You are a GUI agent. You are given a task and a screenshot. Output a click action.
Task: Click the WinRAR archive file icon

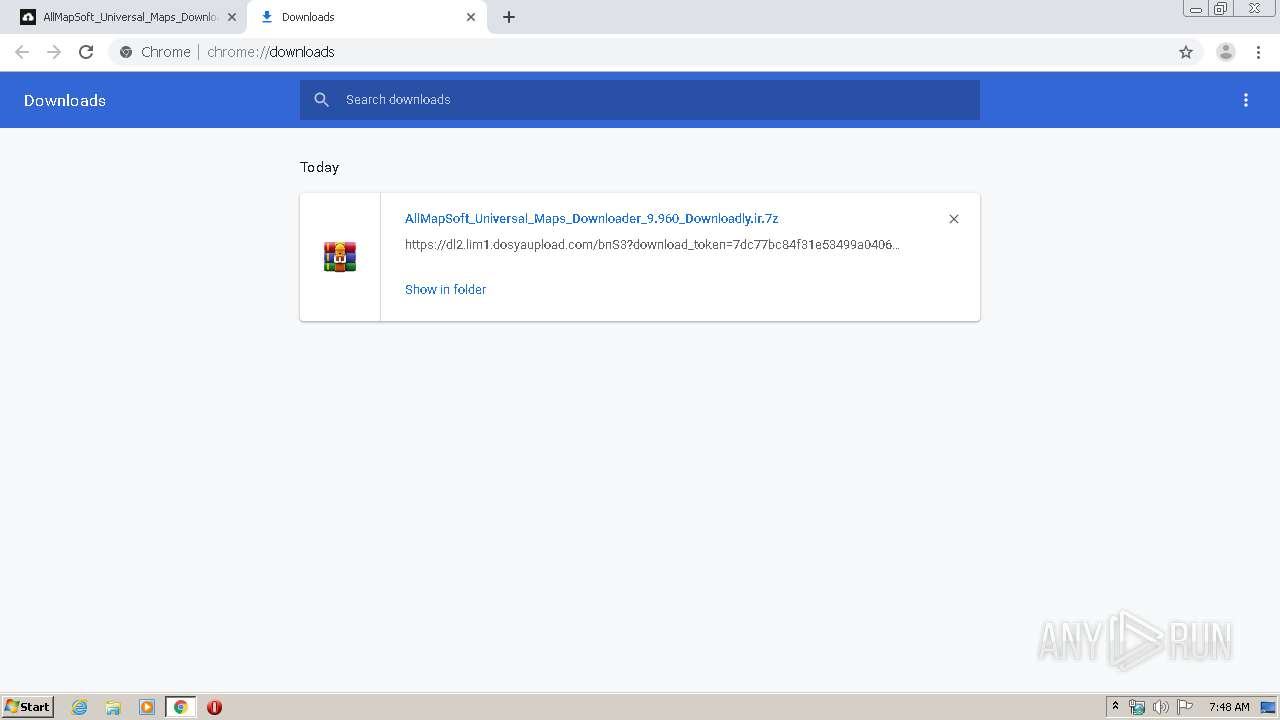click(340, 257)
